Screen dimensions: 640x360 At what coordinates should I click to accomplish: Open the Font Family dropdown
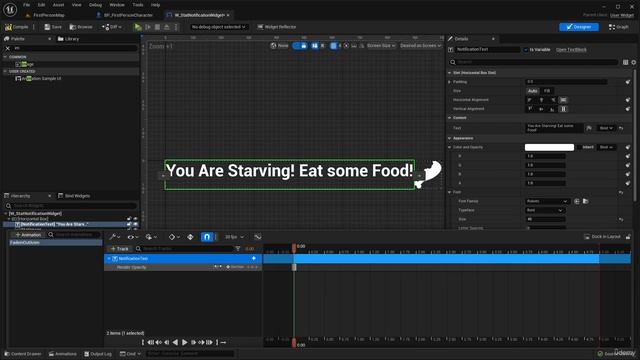click(547, 201)
